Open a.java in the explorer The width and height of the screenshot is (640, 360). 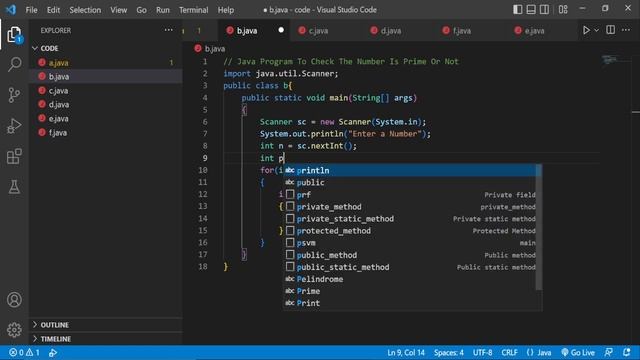point(106,63)
